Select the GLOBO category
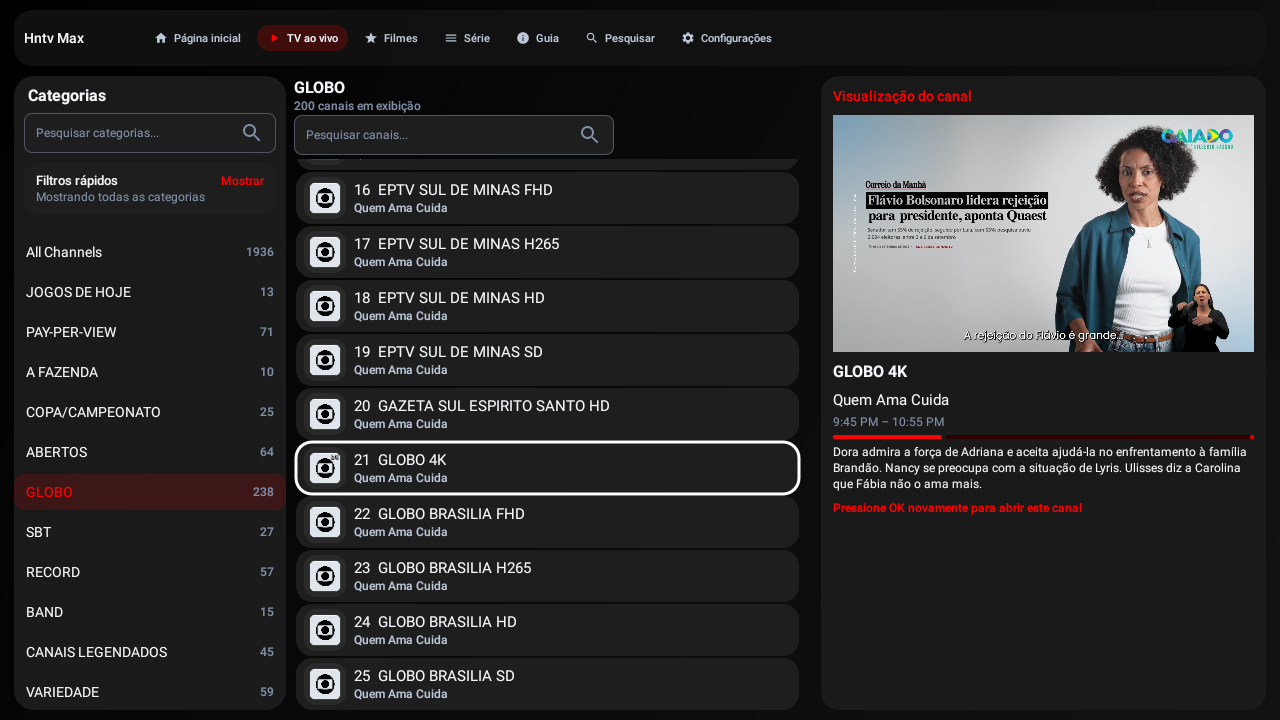The width and height of the screenshot is (1280, 720). click(150, 492)
